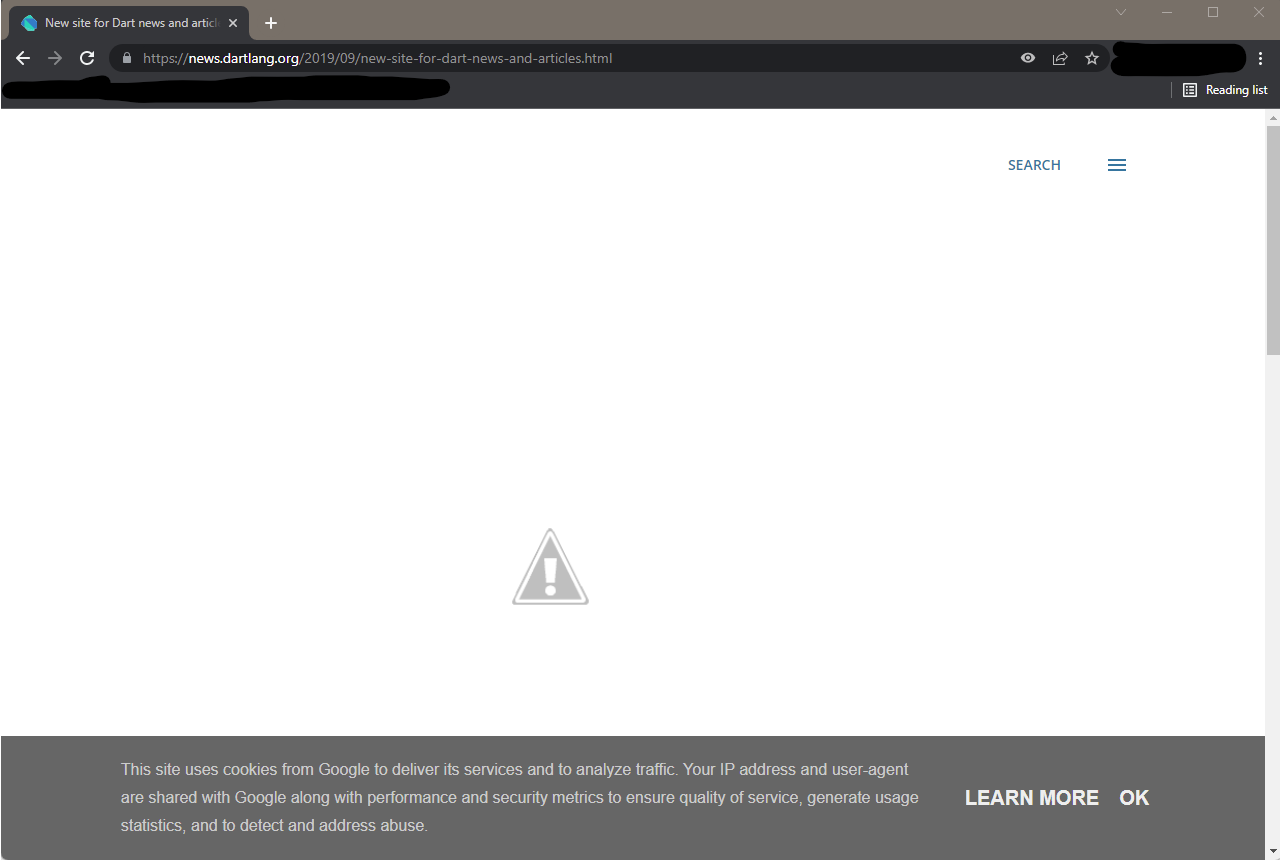This screenshot has height=860, width=1280.
Task: Open Chrome's three-dot menu
Action: pos(1261,58)
